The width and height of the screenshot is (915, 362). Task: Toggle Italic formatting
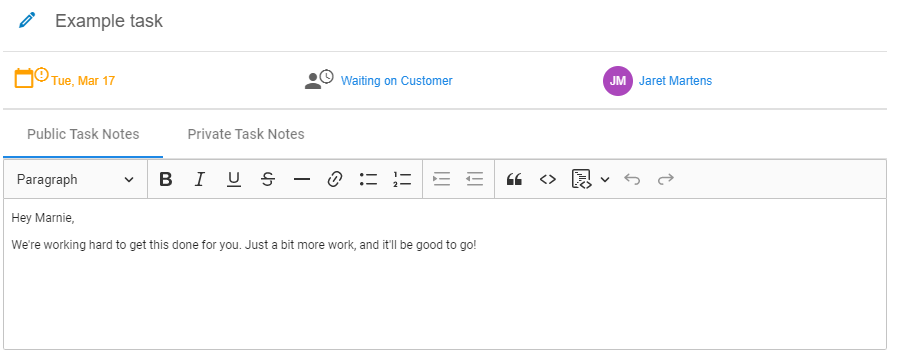(200, 179)
